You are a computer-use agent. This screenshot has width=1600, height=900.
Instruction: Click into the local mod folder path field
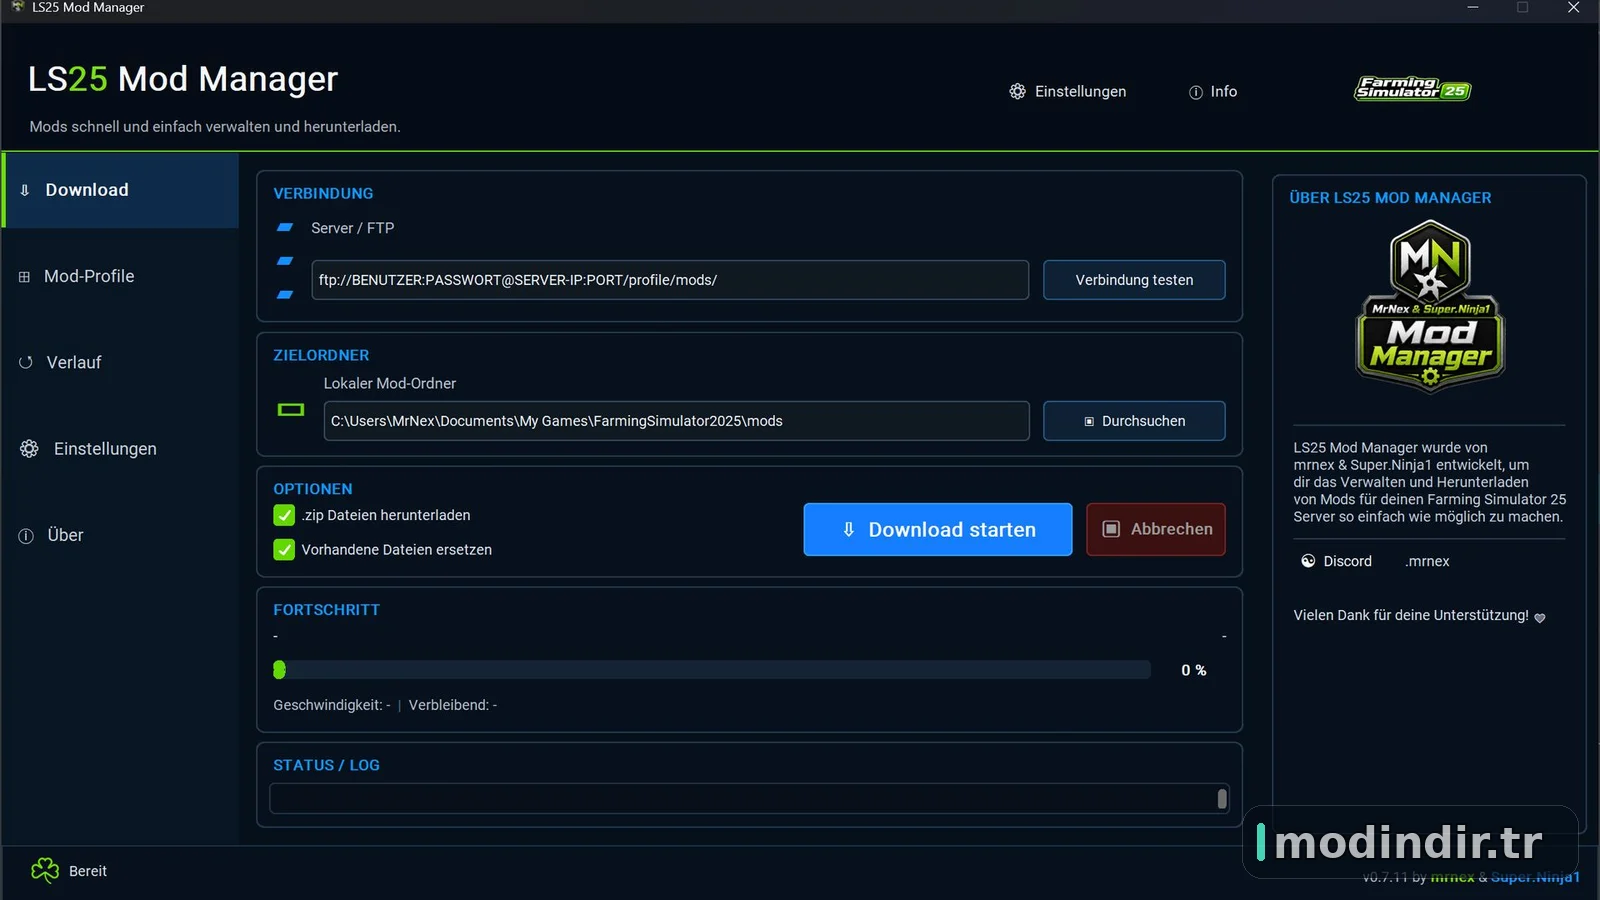coord(676,421)
